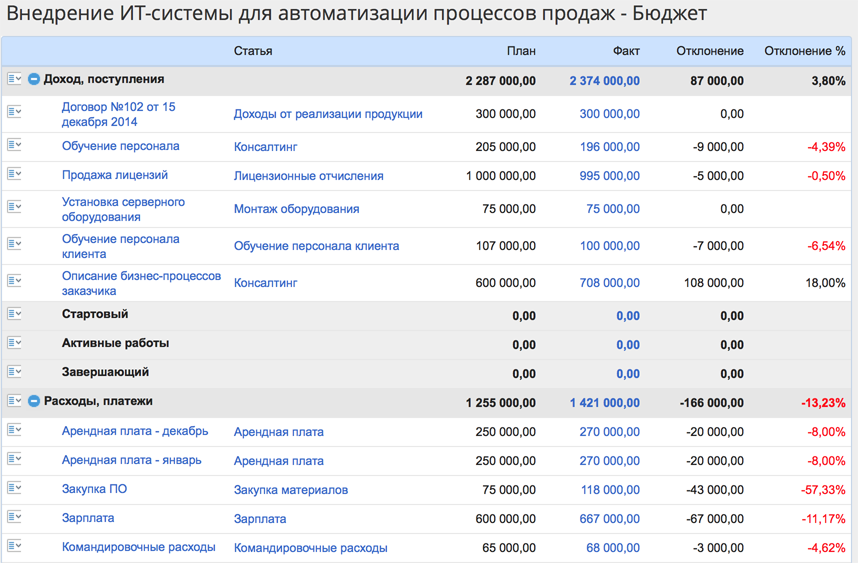Viewport: 858px width, 563px height.
Task: Click fact value 196 000,00
Action: 610,147
